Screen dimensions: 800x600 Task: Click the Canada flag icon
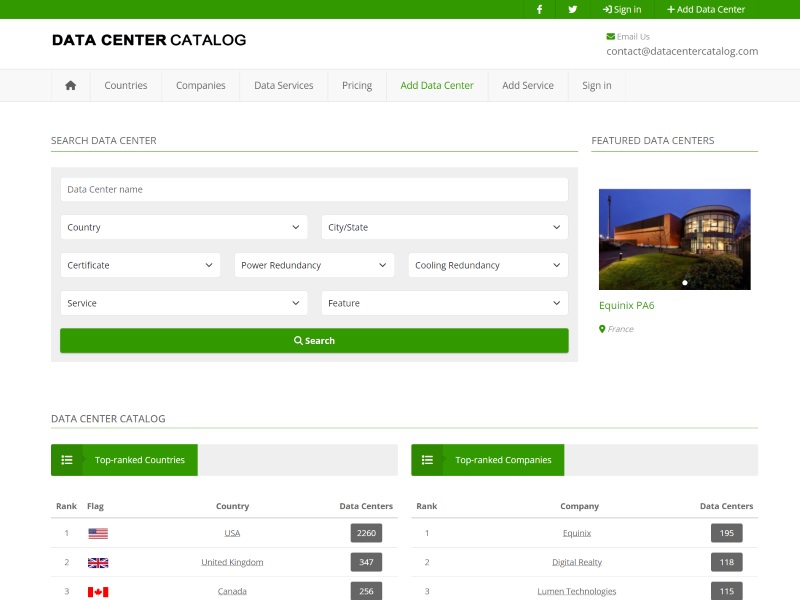(x=96, y=590)
